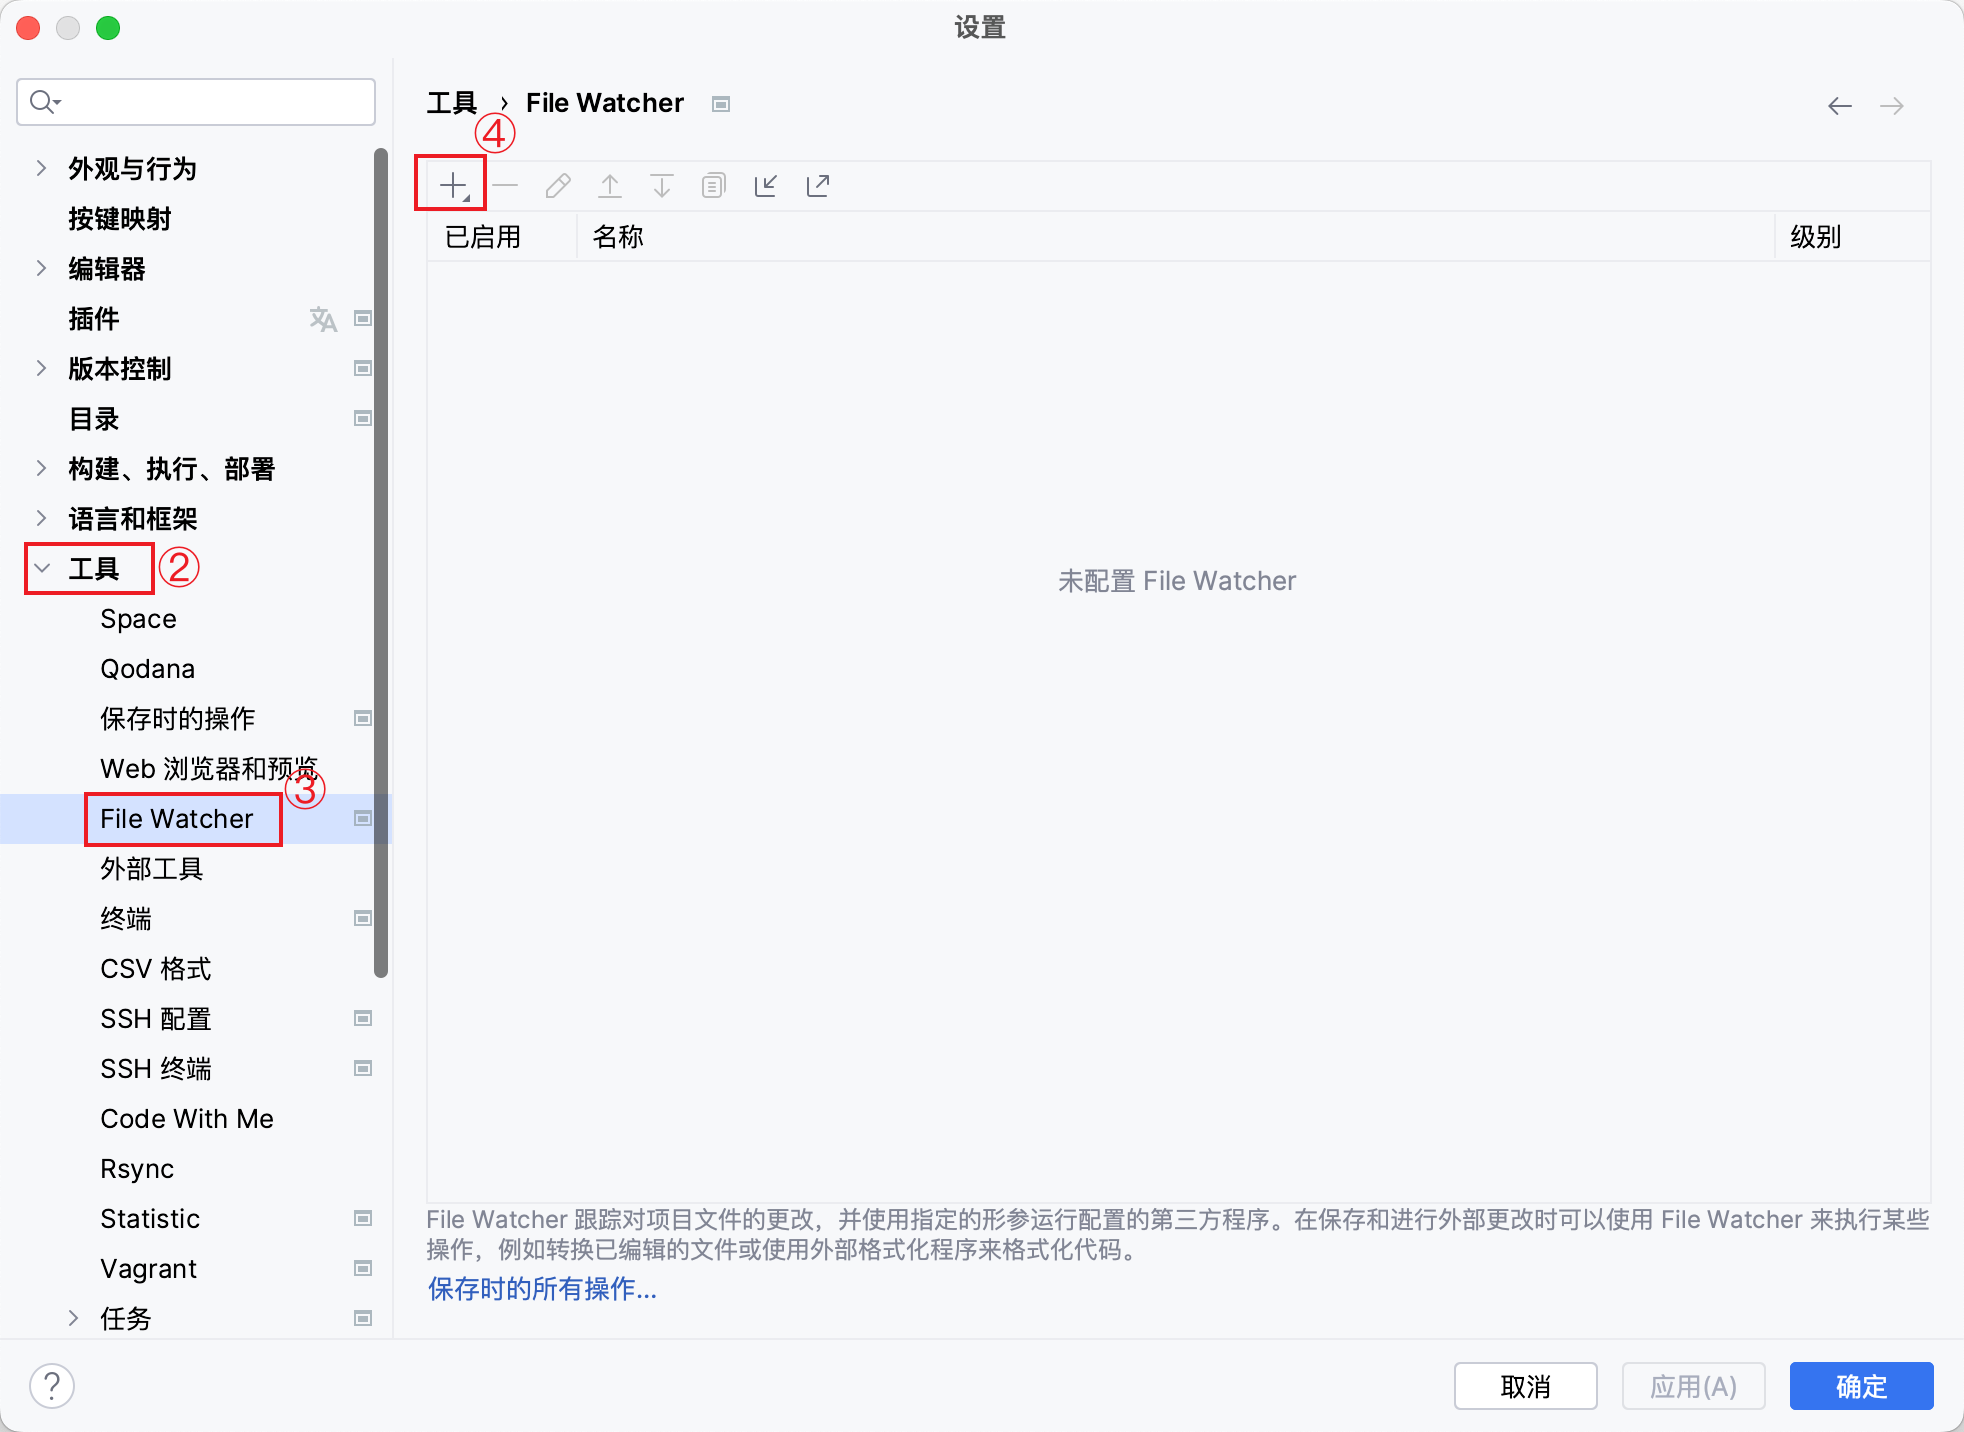The image size is (1964, 1432).
Task: Open the Code With Me settings
Action: point(187,1118)
